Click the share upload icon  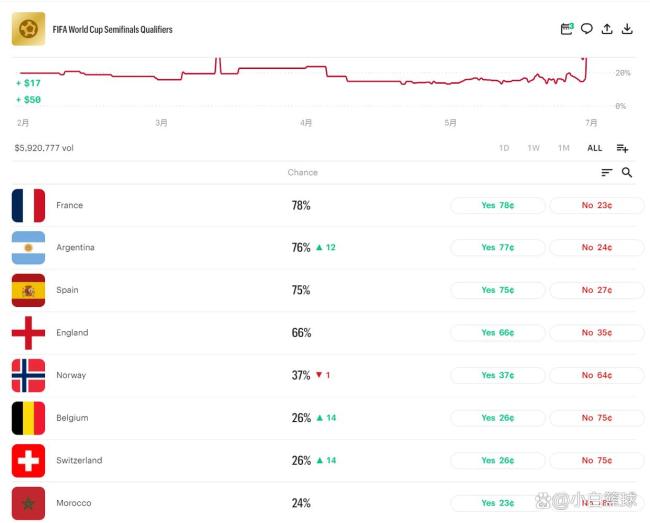tap(607, 29)
